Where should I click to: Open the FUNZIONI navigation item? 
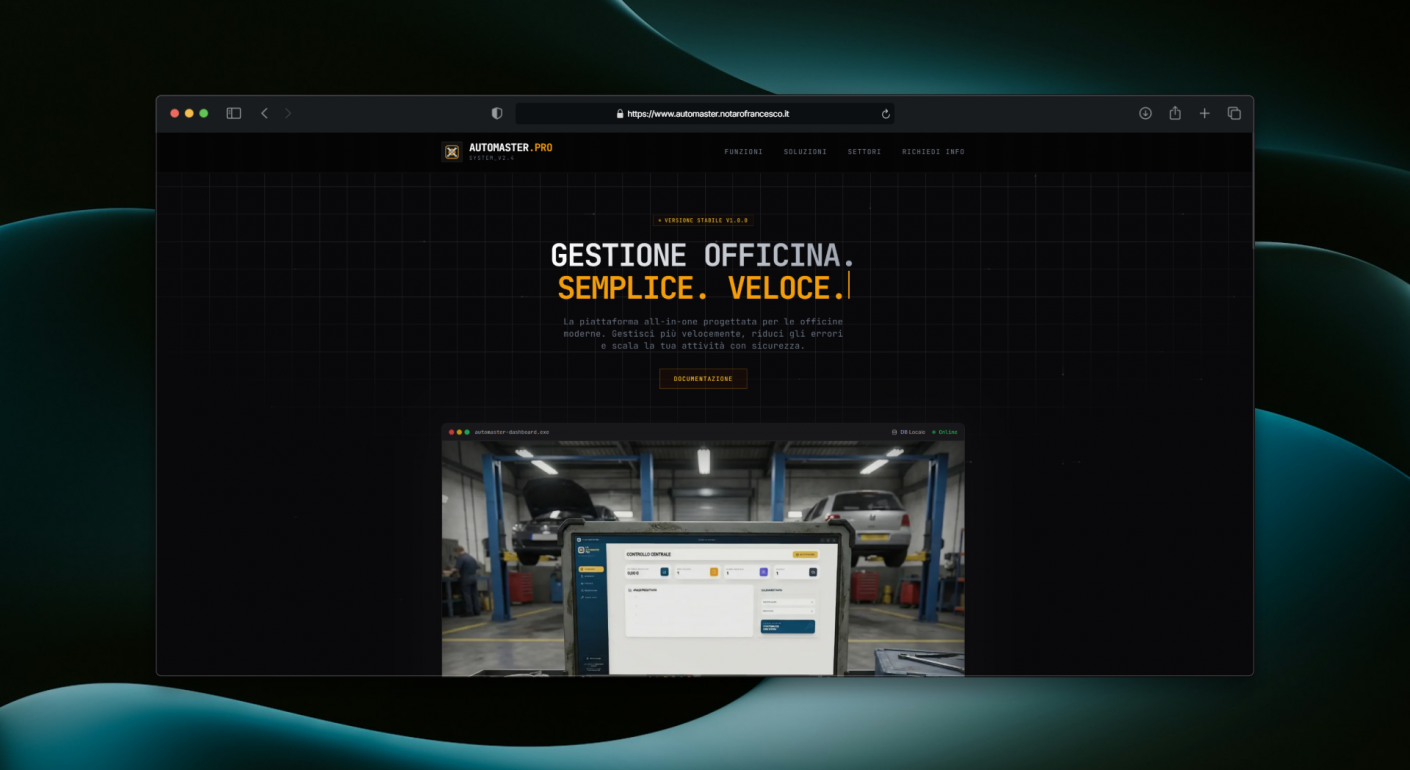pyautogui.click(x=744, y=151)
